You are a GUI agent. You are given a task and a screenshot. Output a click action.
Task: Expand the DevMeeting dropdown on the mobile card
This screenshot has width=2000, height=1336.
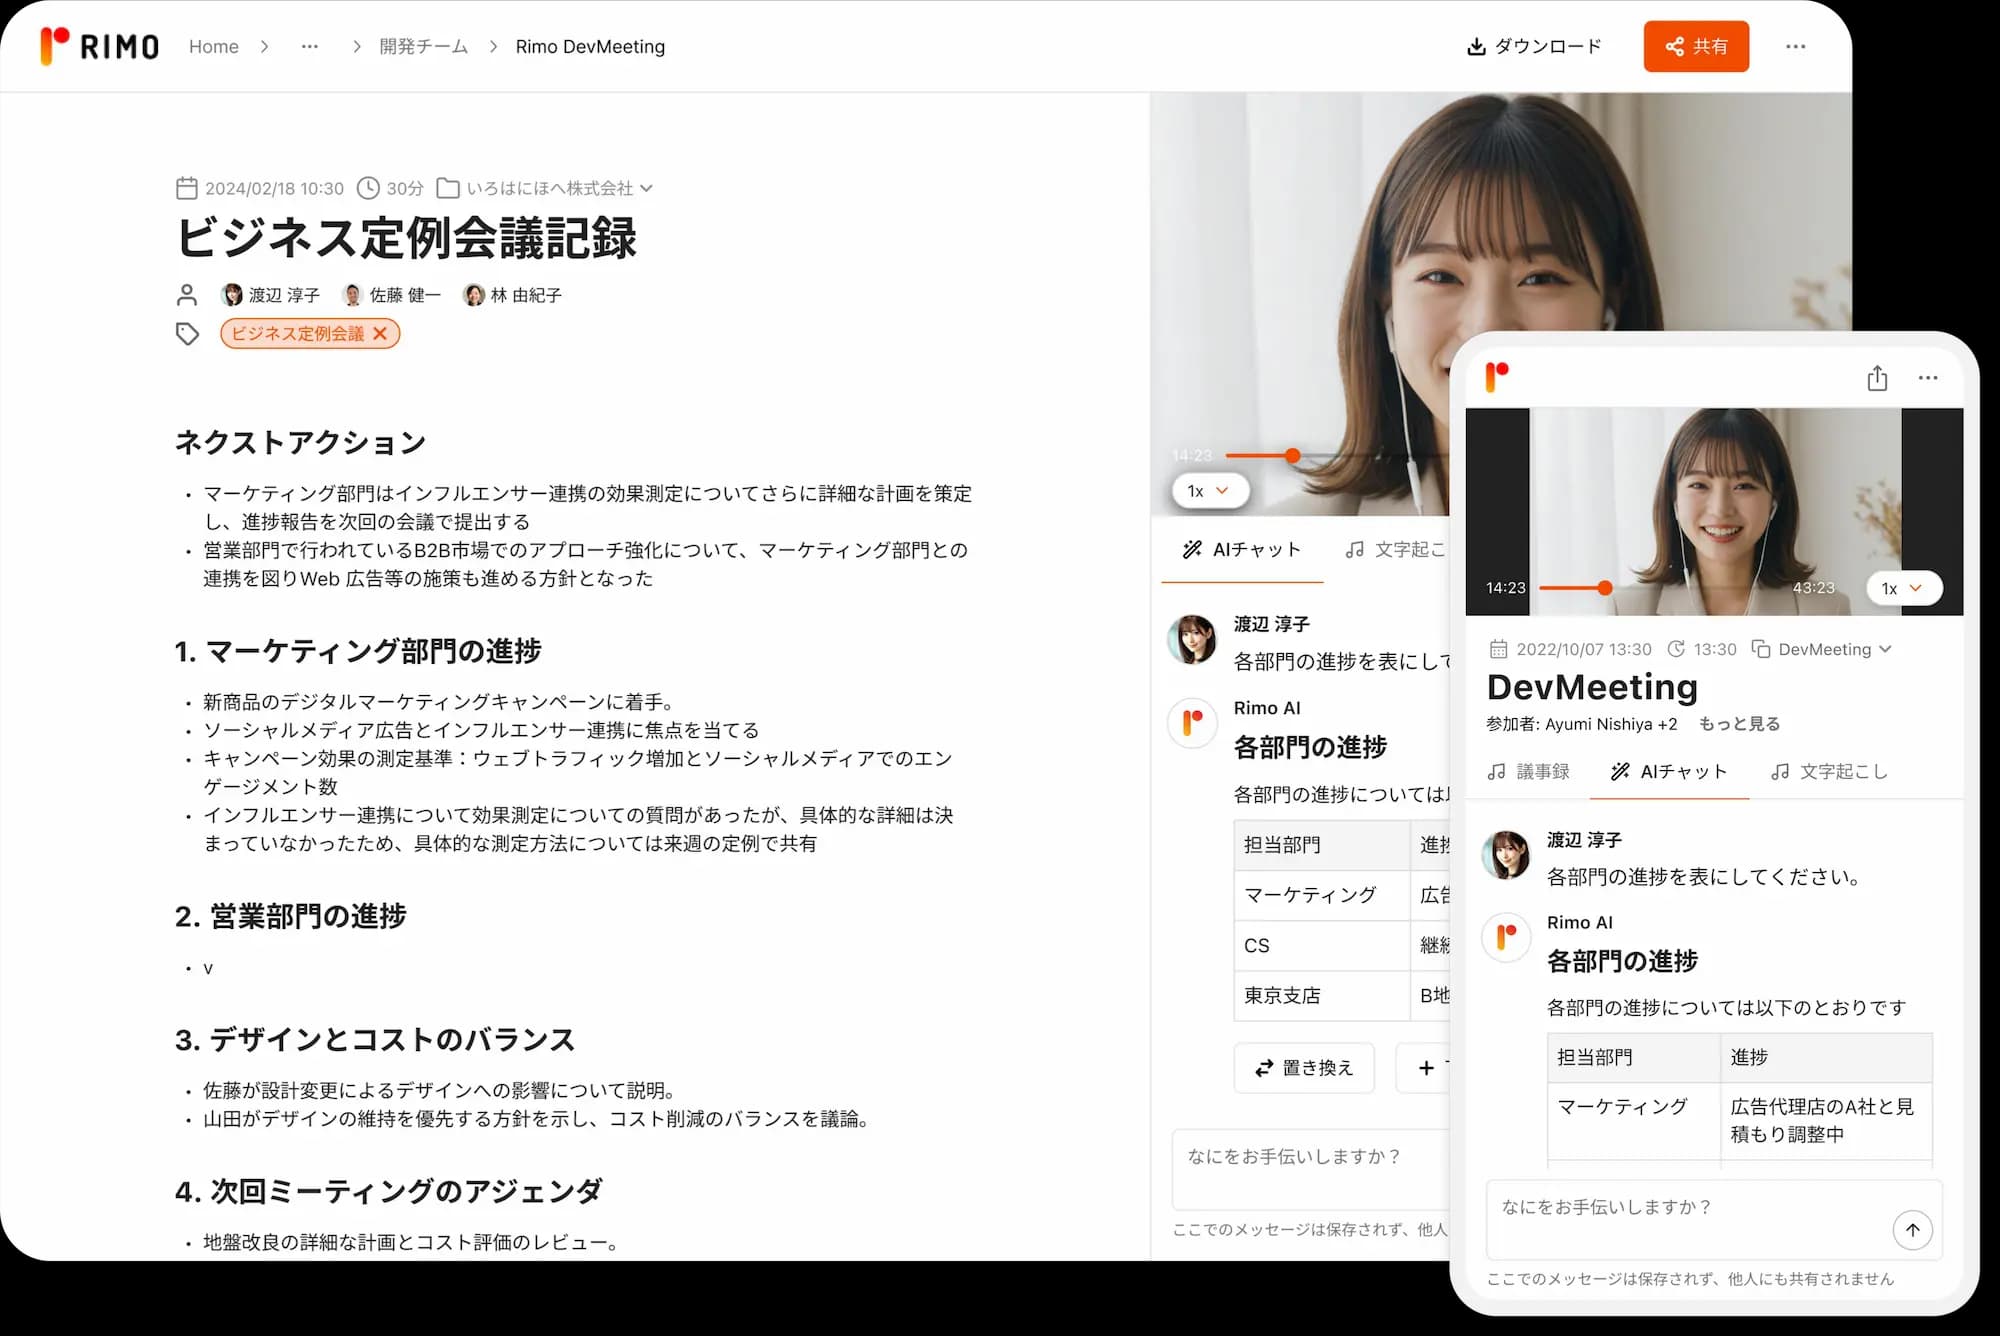pyautogui.click(x=1887, y=649)
